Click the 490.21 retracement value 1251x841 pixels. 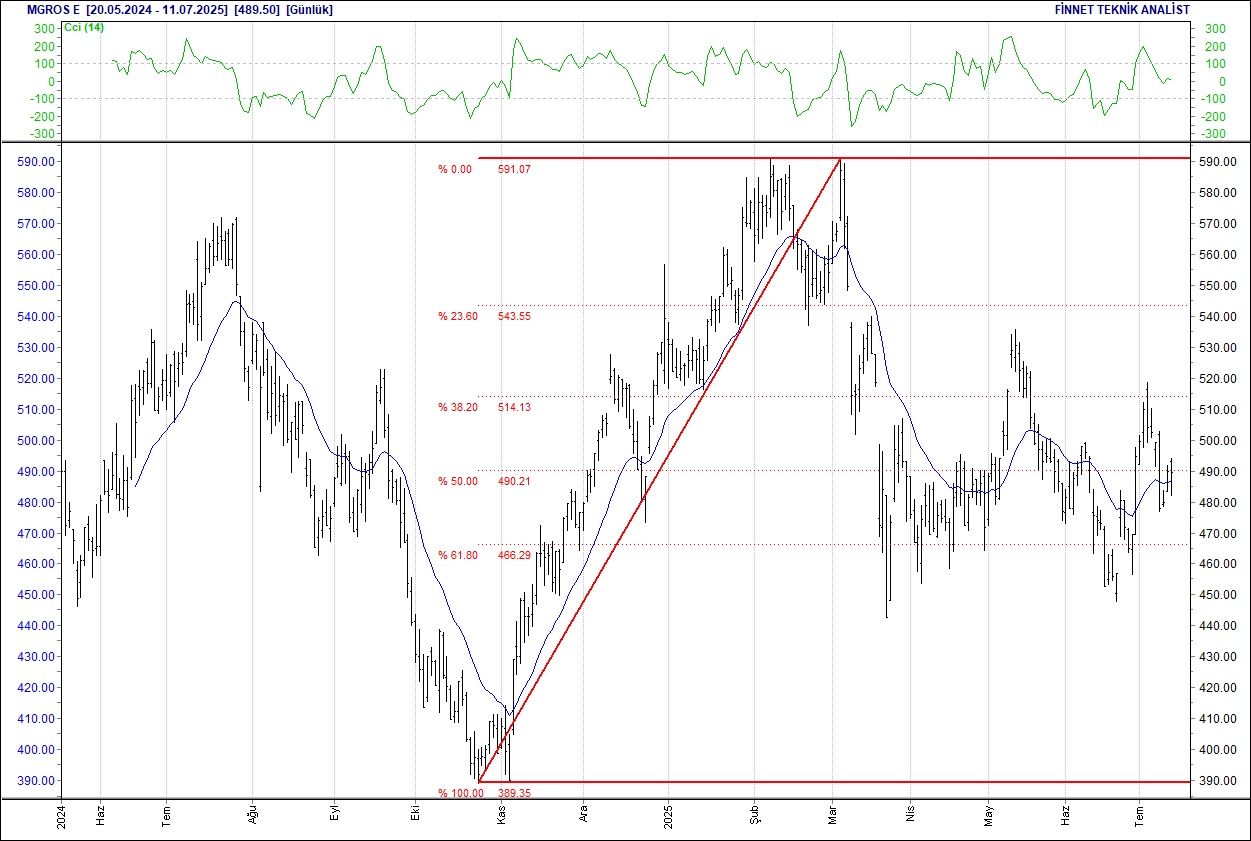pos(514,481)
